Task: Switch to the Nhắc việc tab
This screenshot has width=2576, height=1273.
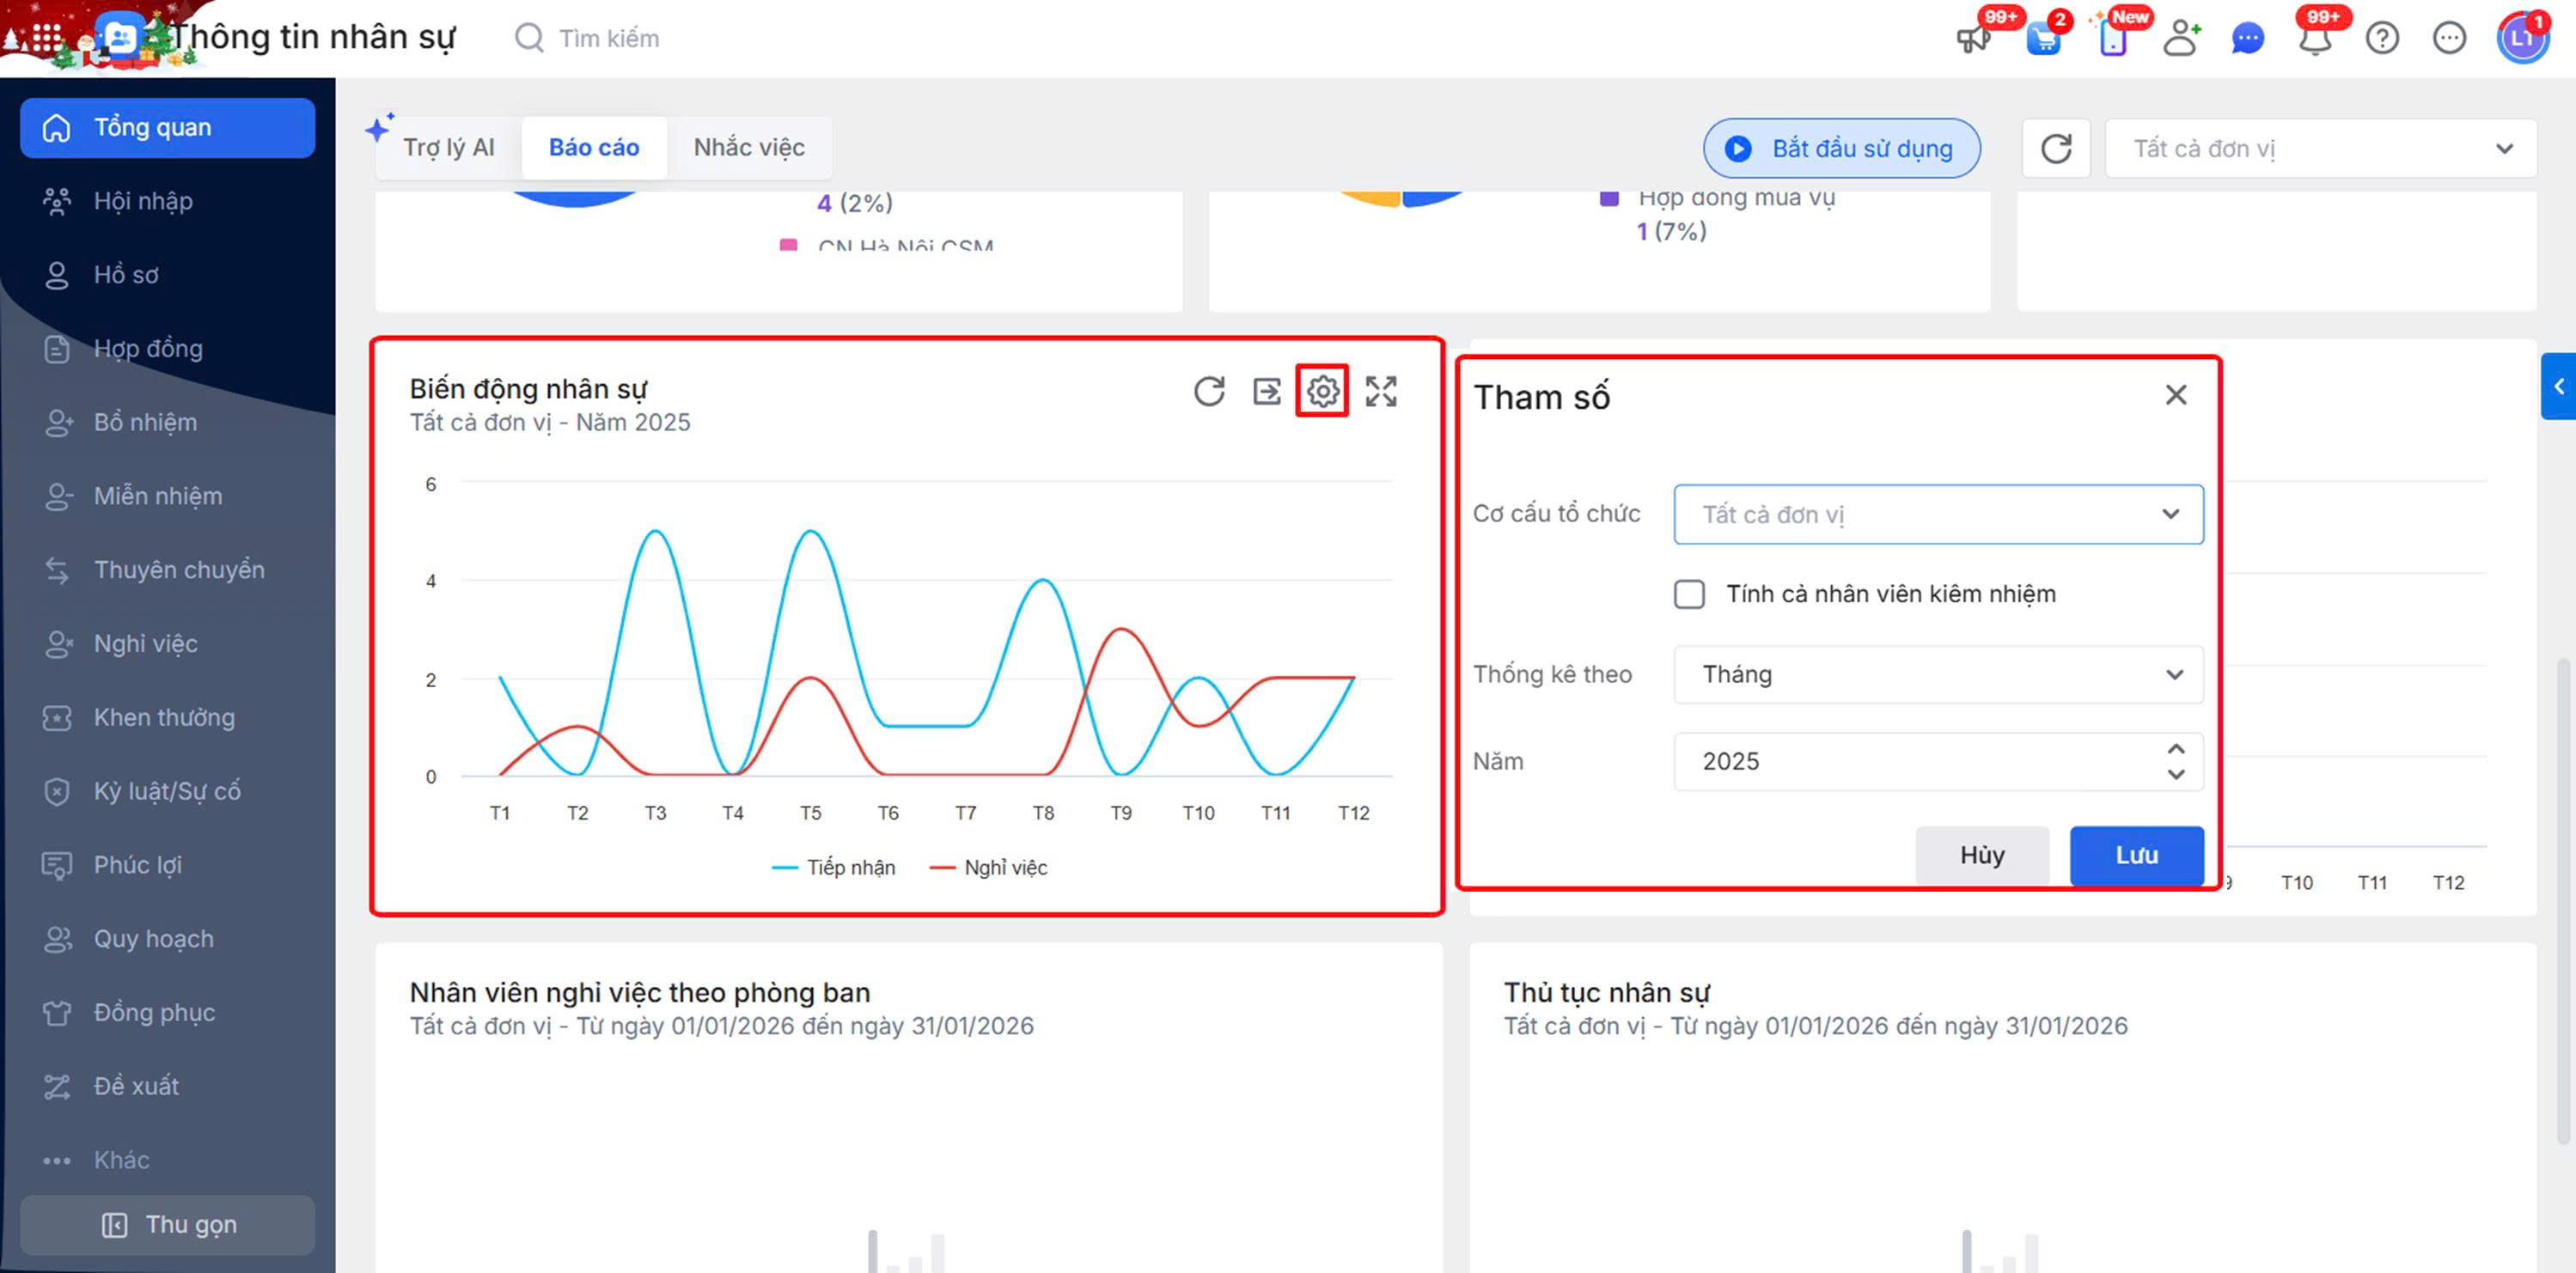Action: (x=748, y=148)
